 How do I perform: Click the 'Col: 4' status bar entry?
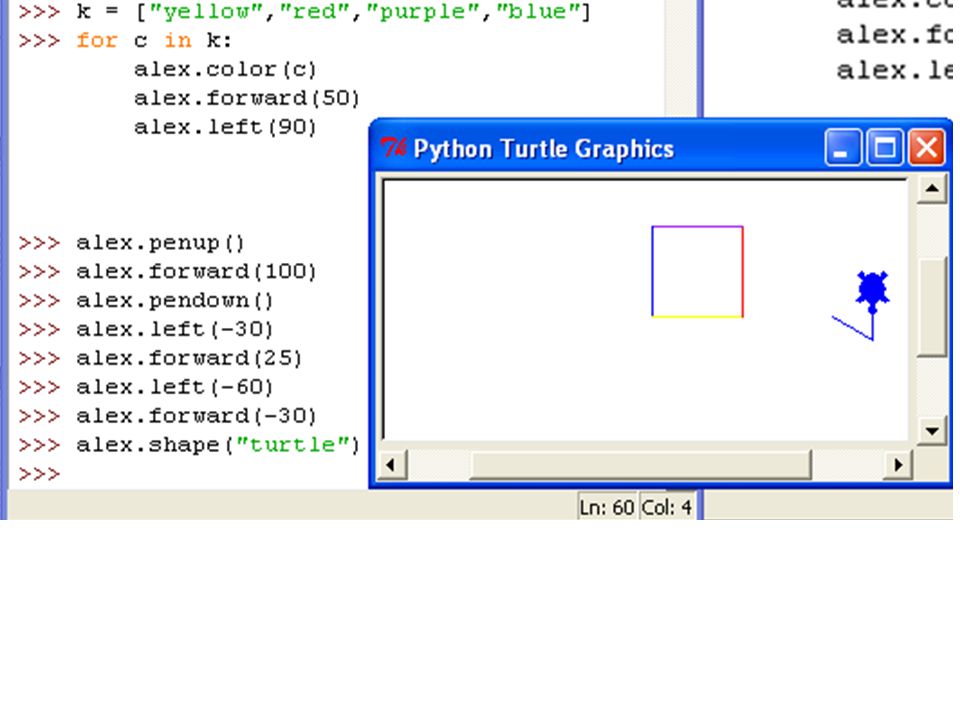(667, 508)
